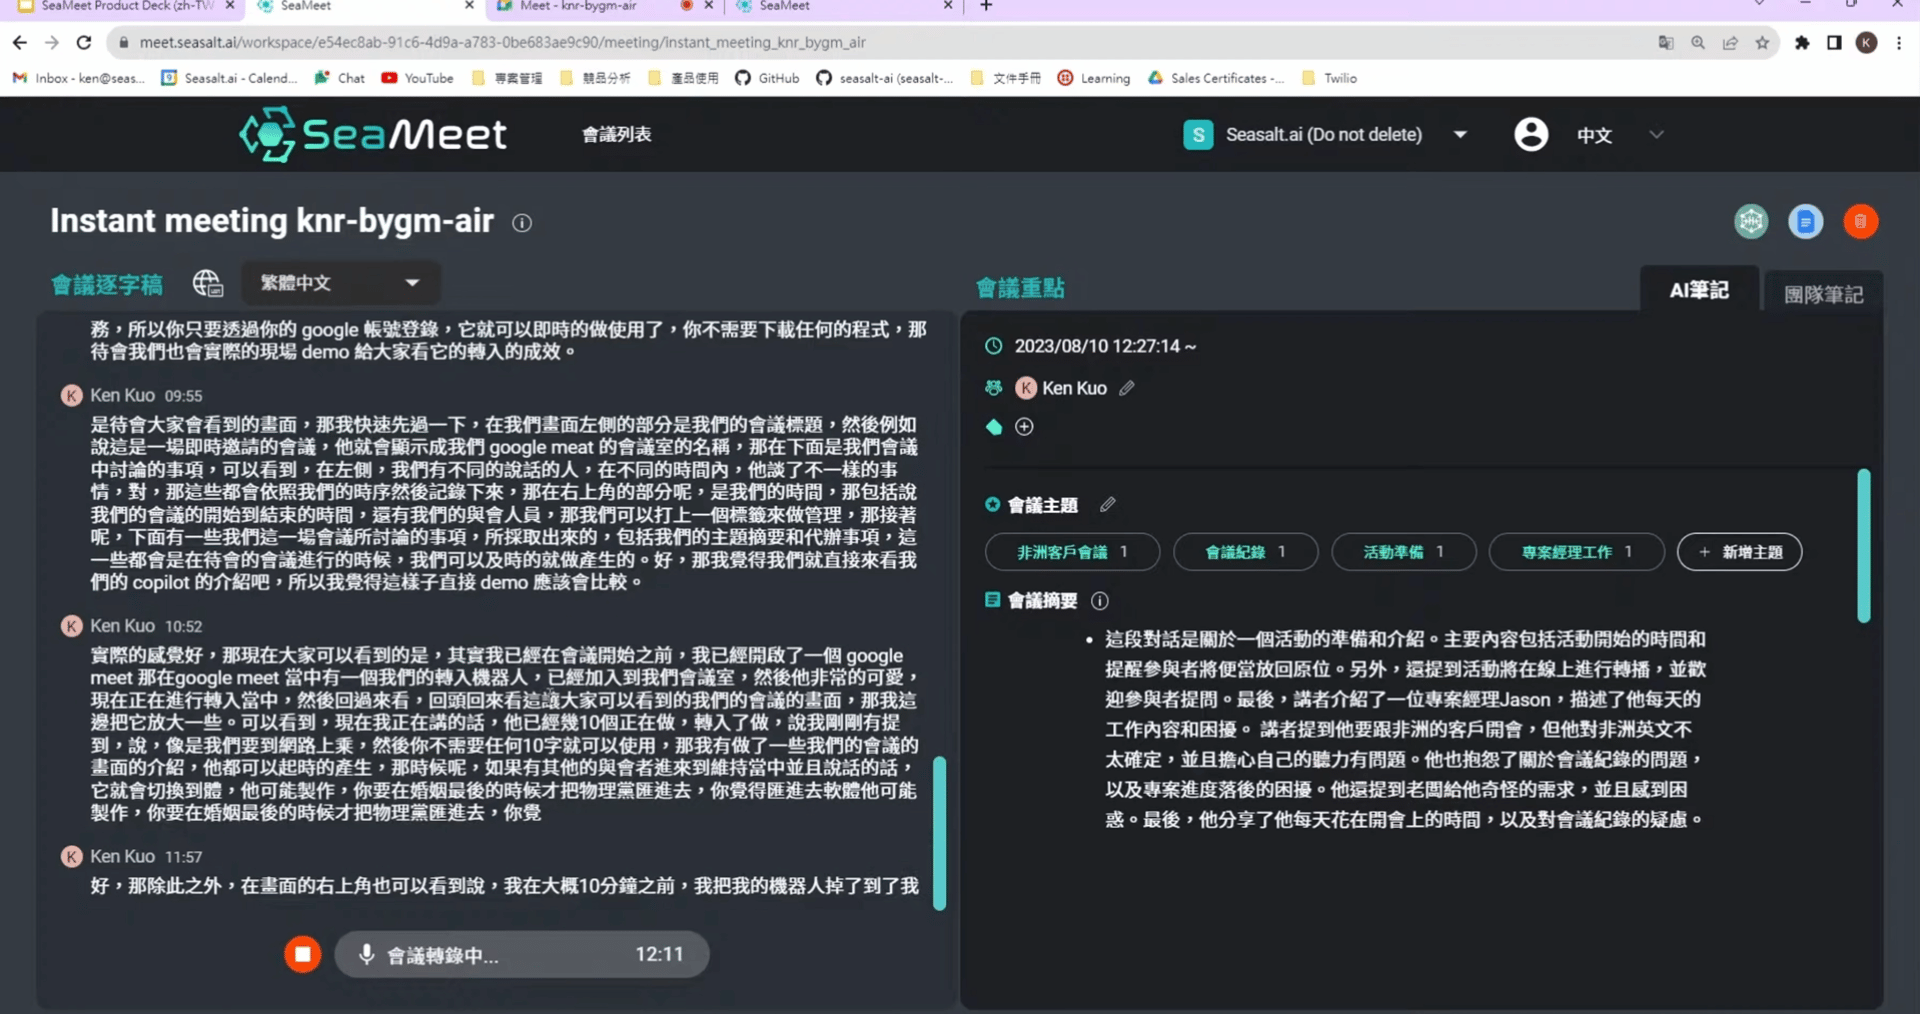The height and width of the screenshot is (1014, 1920).
Task: Click the teal hexagon icon in top right
Action: tap(1750, 221)
